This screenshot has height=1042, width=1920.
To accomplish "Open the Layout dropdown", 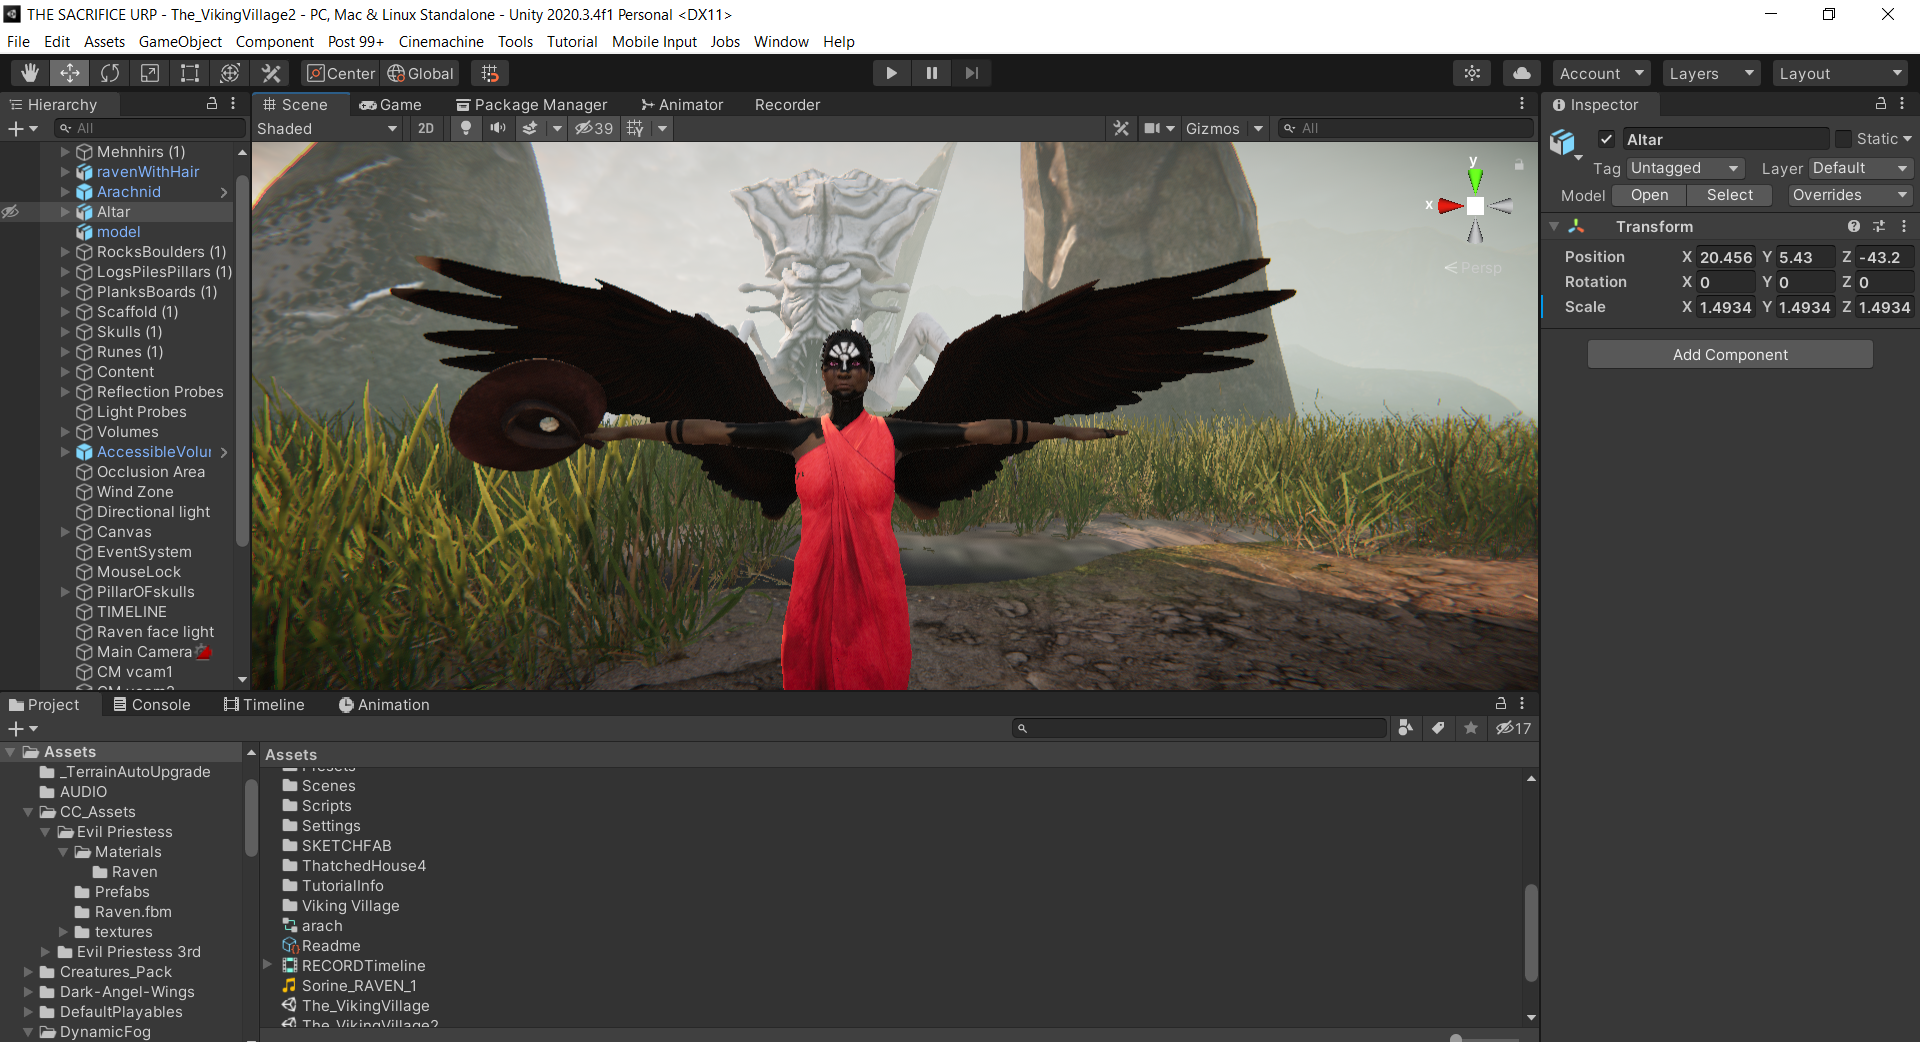I will point(1841,73).
